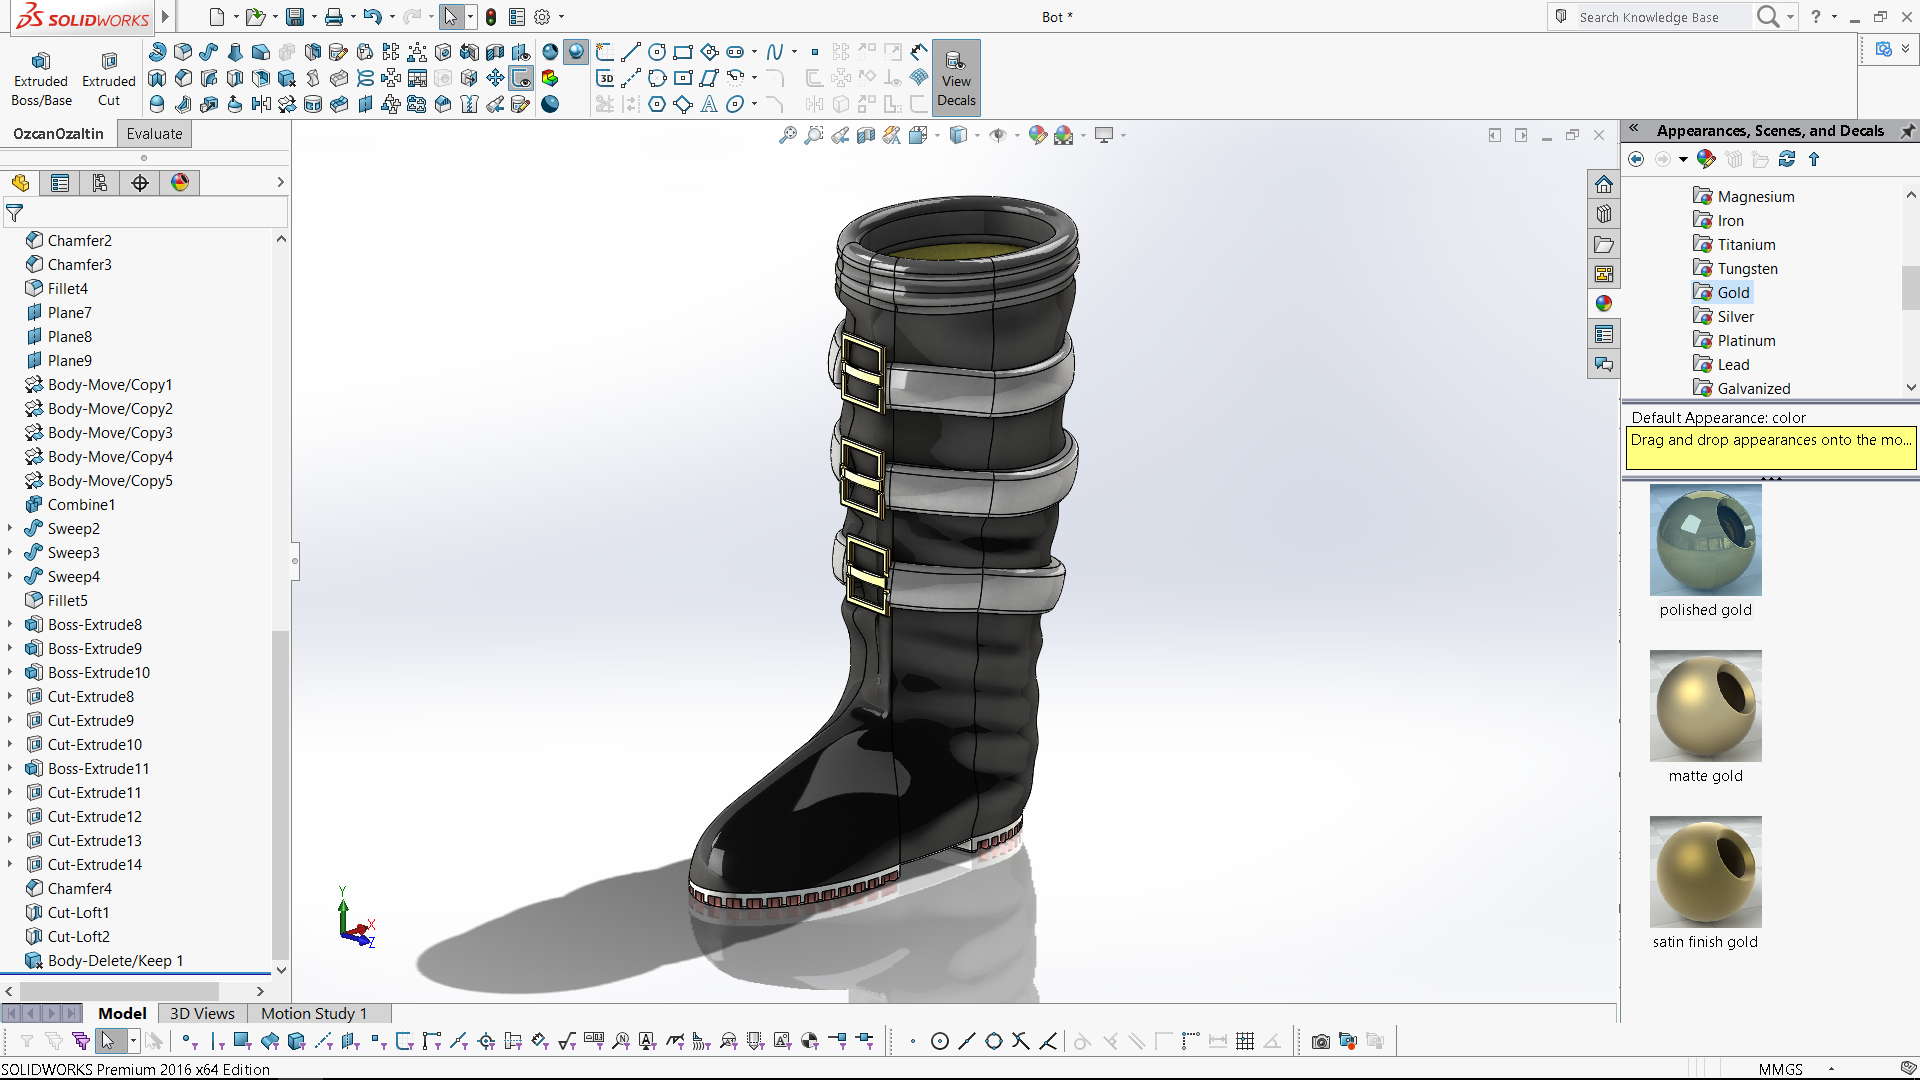Screen dimensions: 1920x1080
Task: Open the Design Library task pane tab
Action: pos(1604,214)
